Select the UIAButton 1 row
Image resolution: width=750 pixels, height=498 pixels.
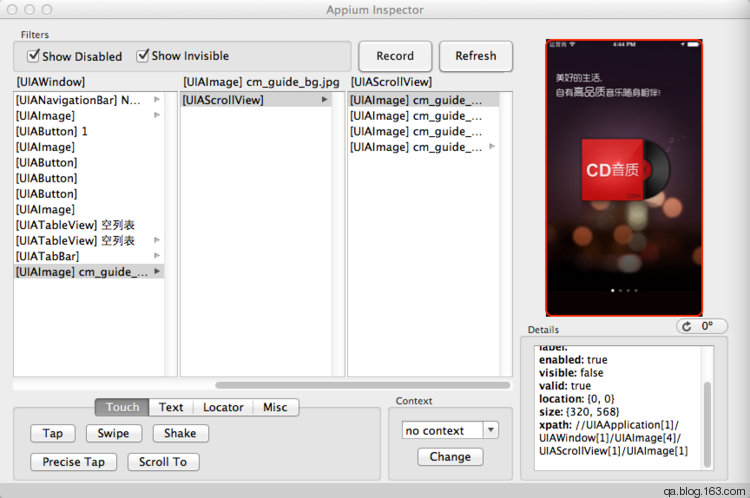pos(88,131)
